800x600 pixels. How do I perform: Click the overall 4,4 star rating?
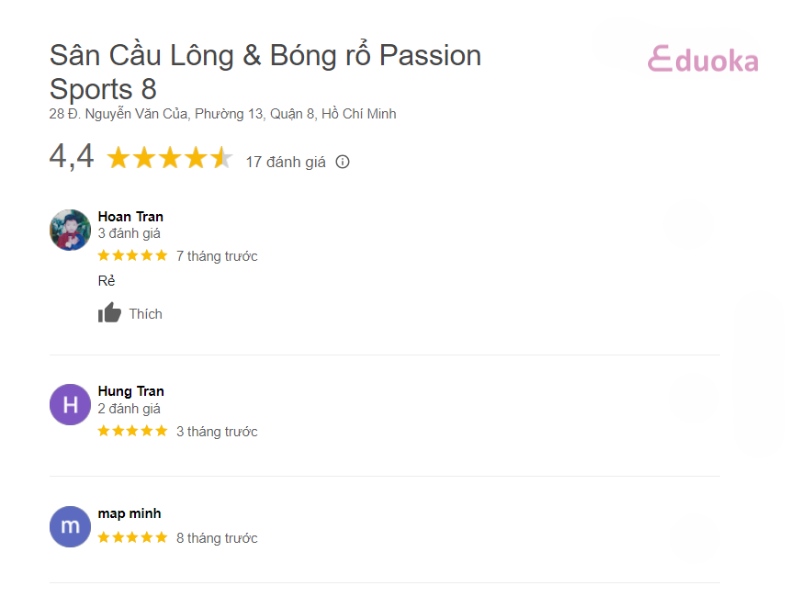(170, 158)
